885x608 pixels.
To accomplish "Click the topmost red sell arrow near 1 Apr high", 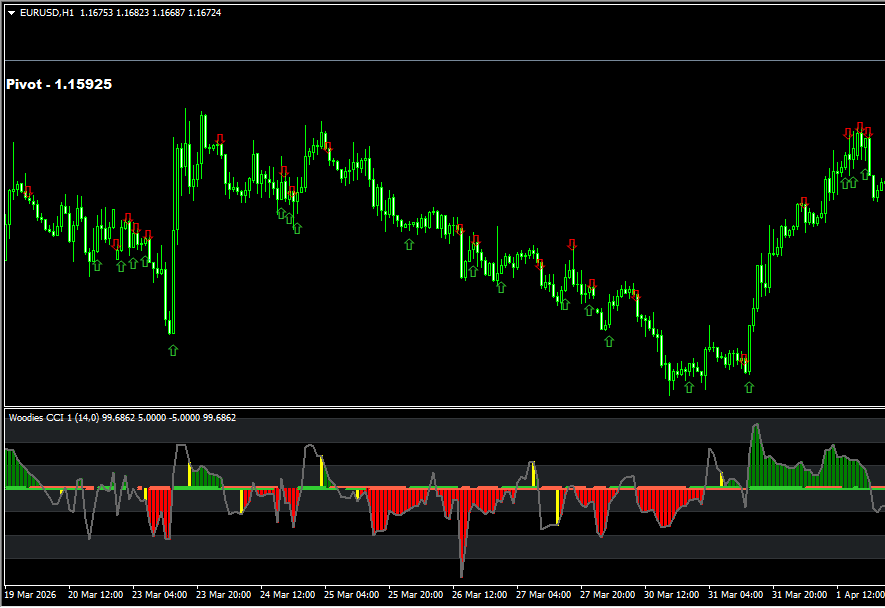I will 860,127.
